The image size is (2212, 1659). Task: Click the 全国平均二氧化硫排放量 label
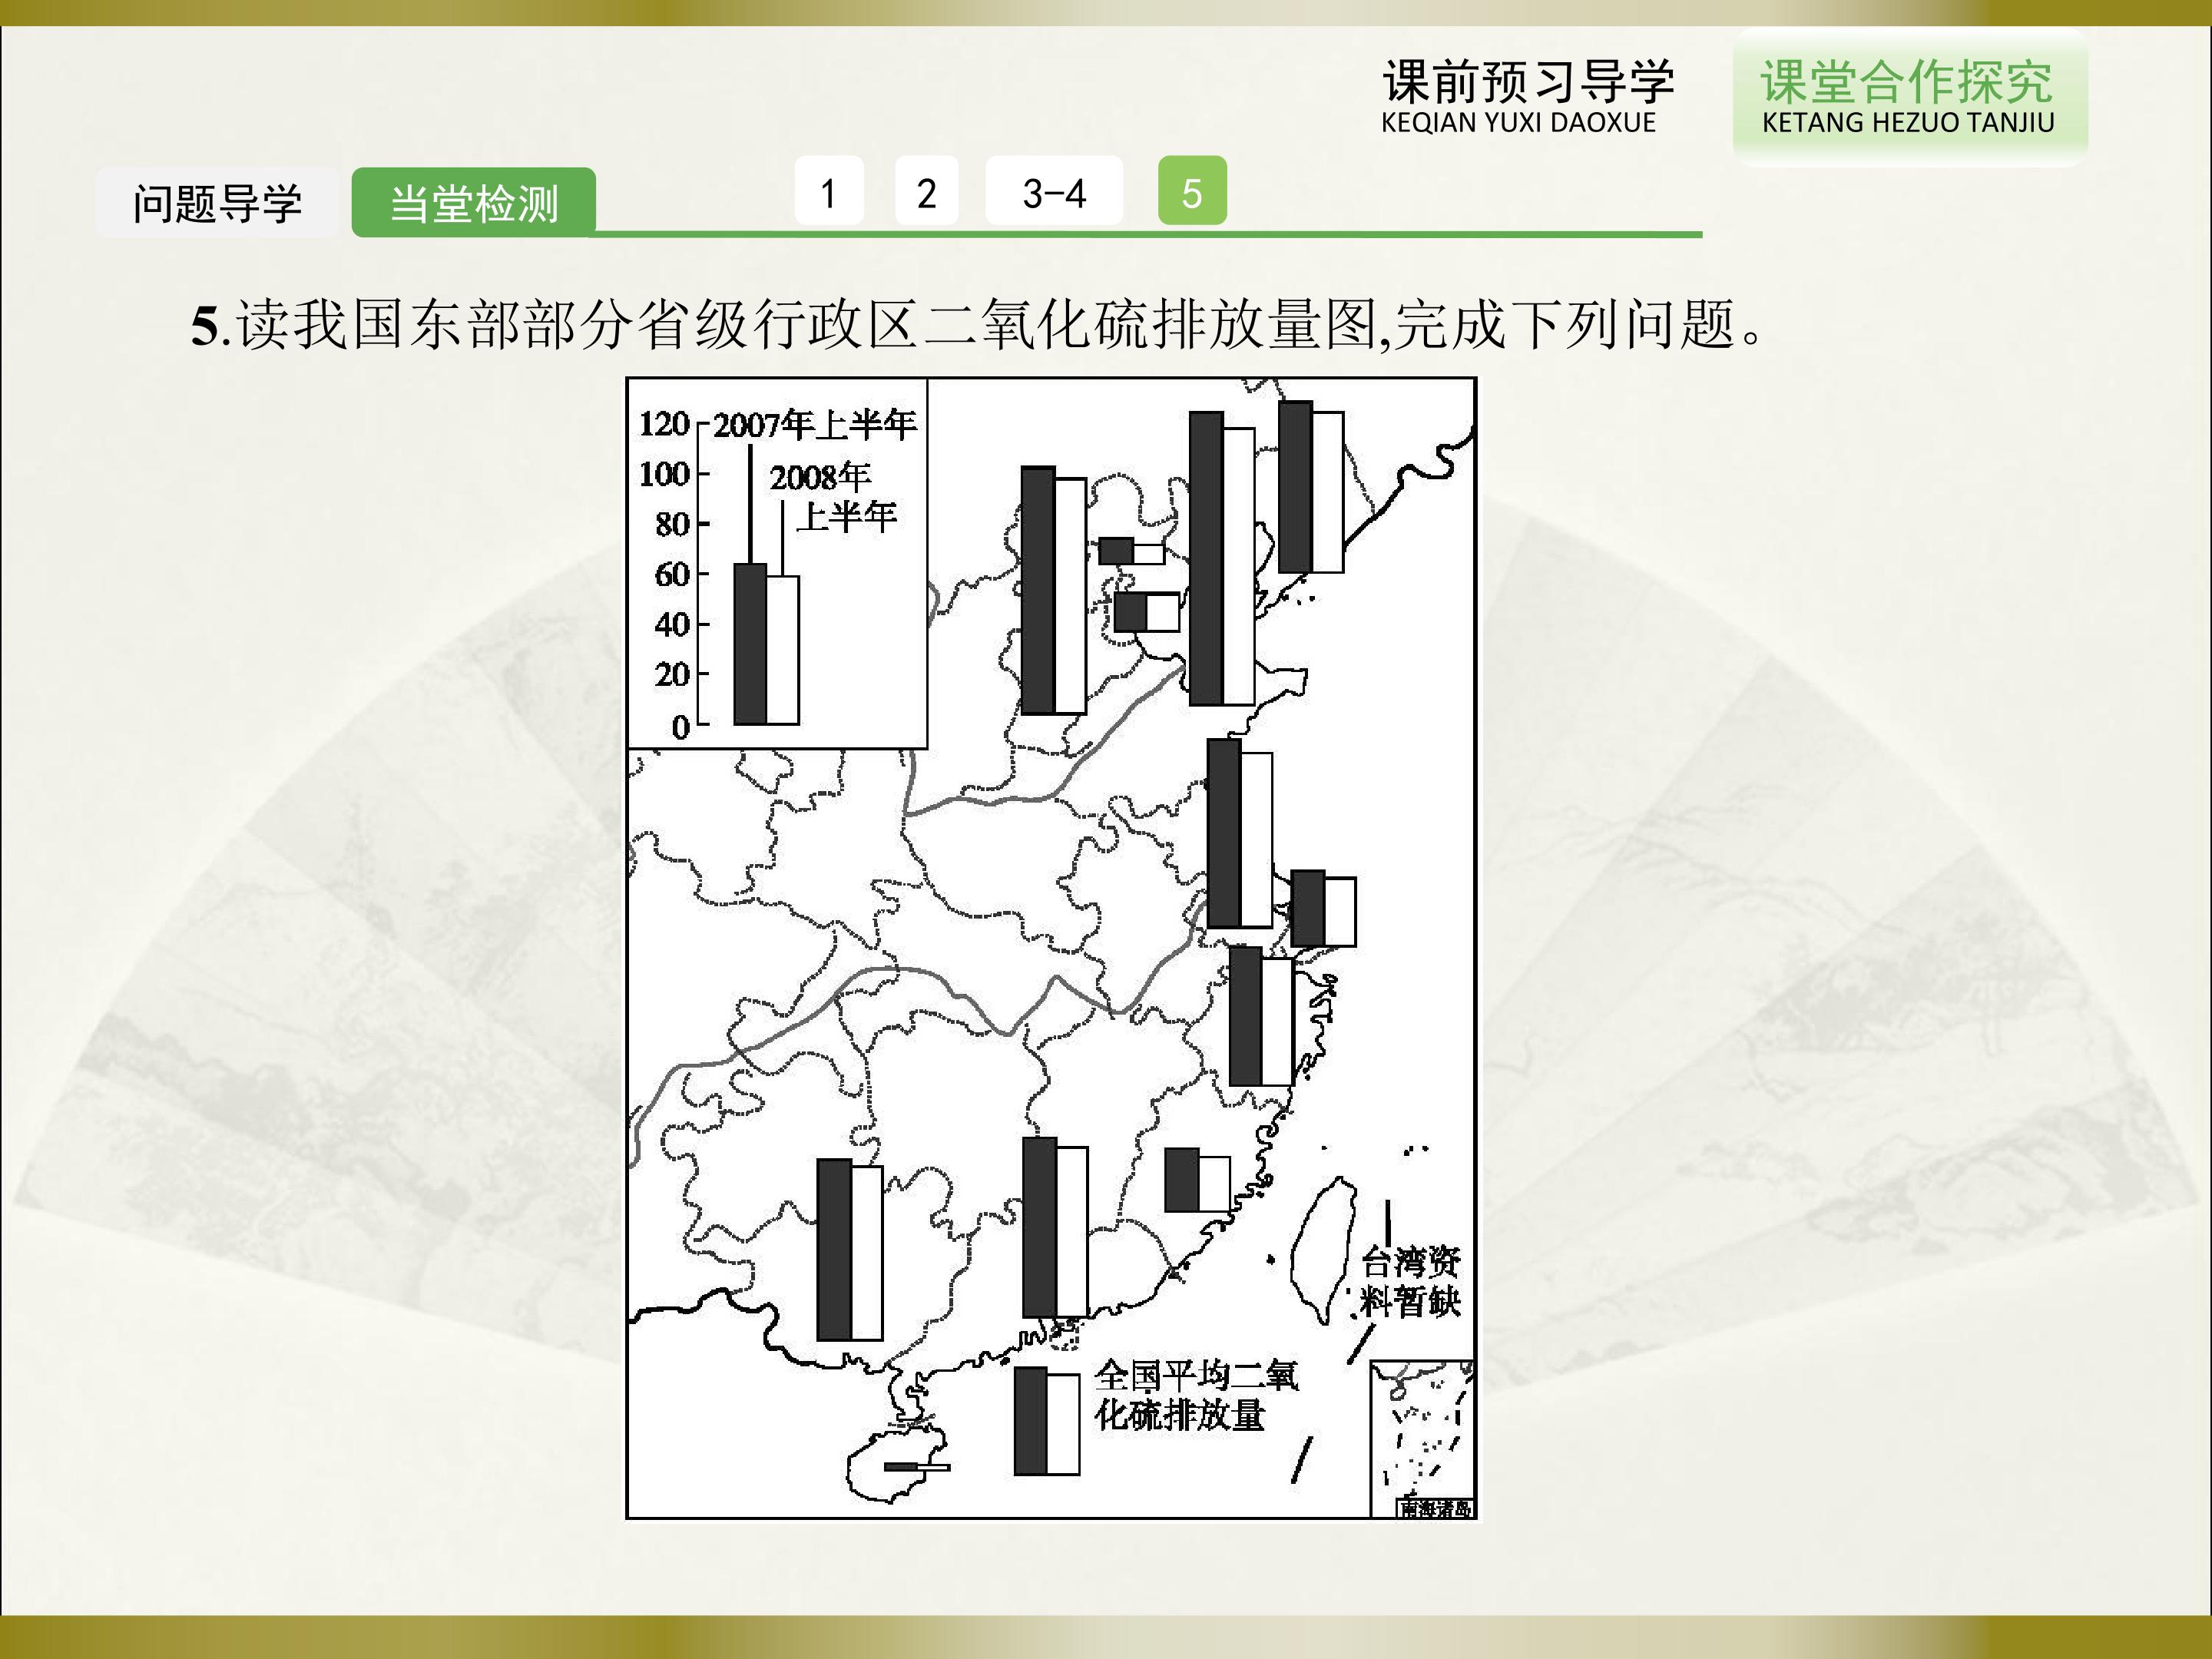click(x=1195, y=1395)
